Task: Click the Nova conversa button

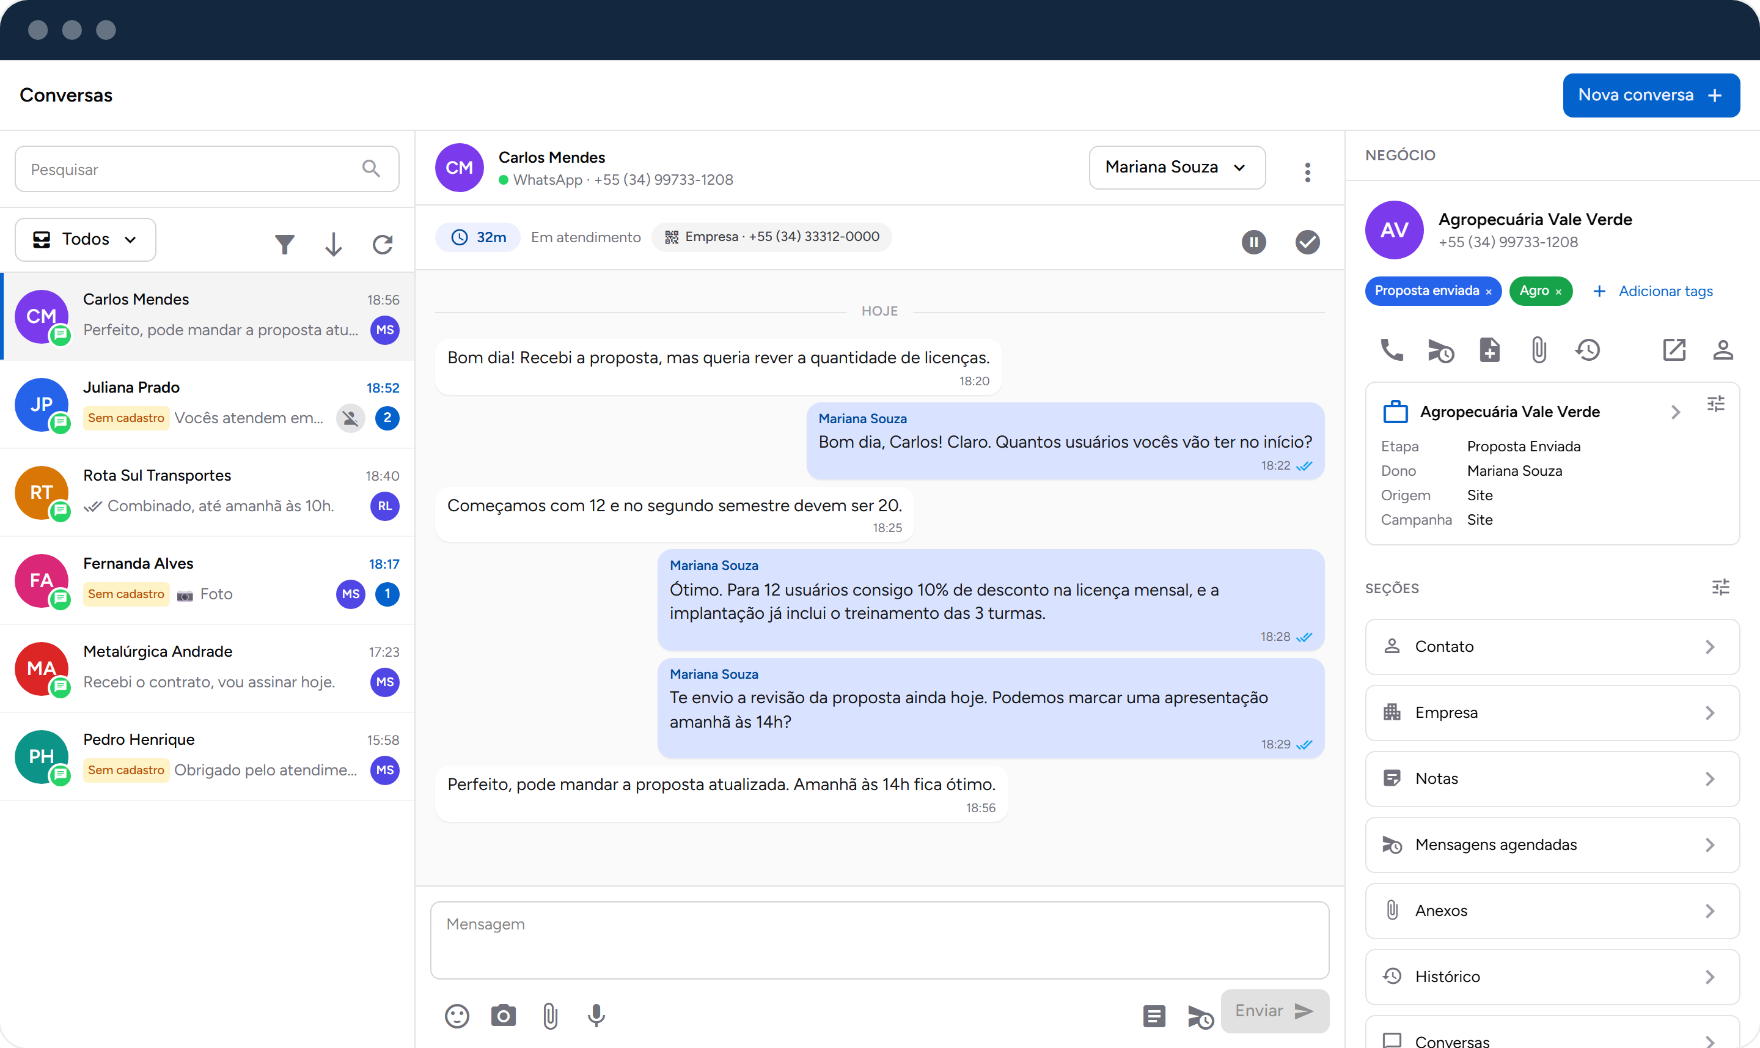Action: pyautogui.click(x=1651, y=95)
